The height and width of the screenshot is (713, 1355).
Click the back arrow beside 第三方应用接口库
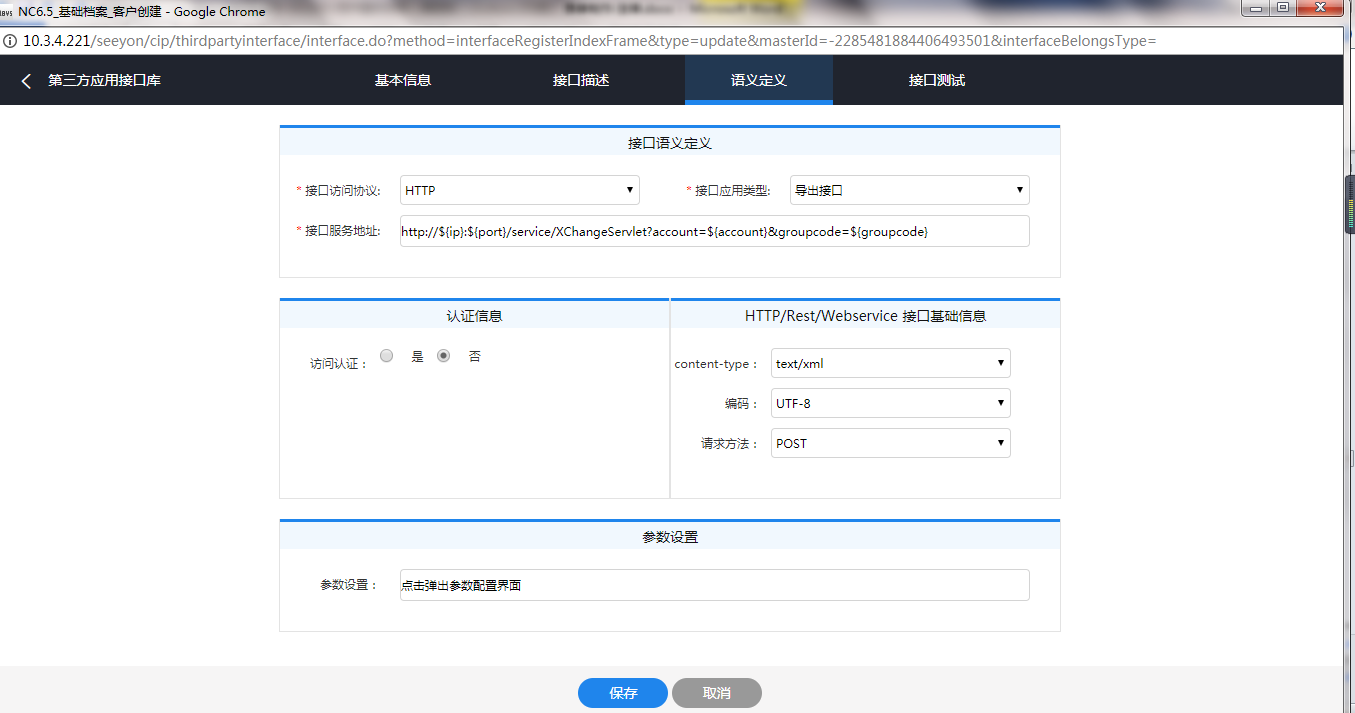pos(26,81)
